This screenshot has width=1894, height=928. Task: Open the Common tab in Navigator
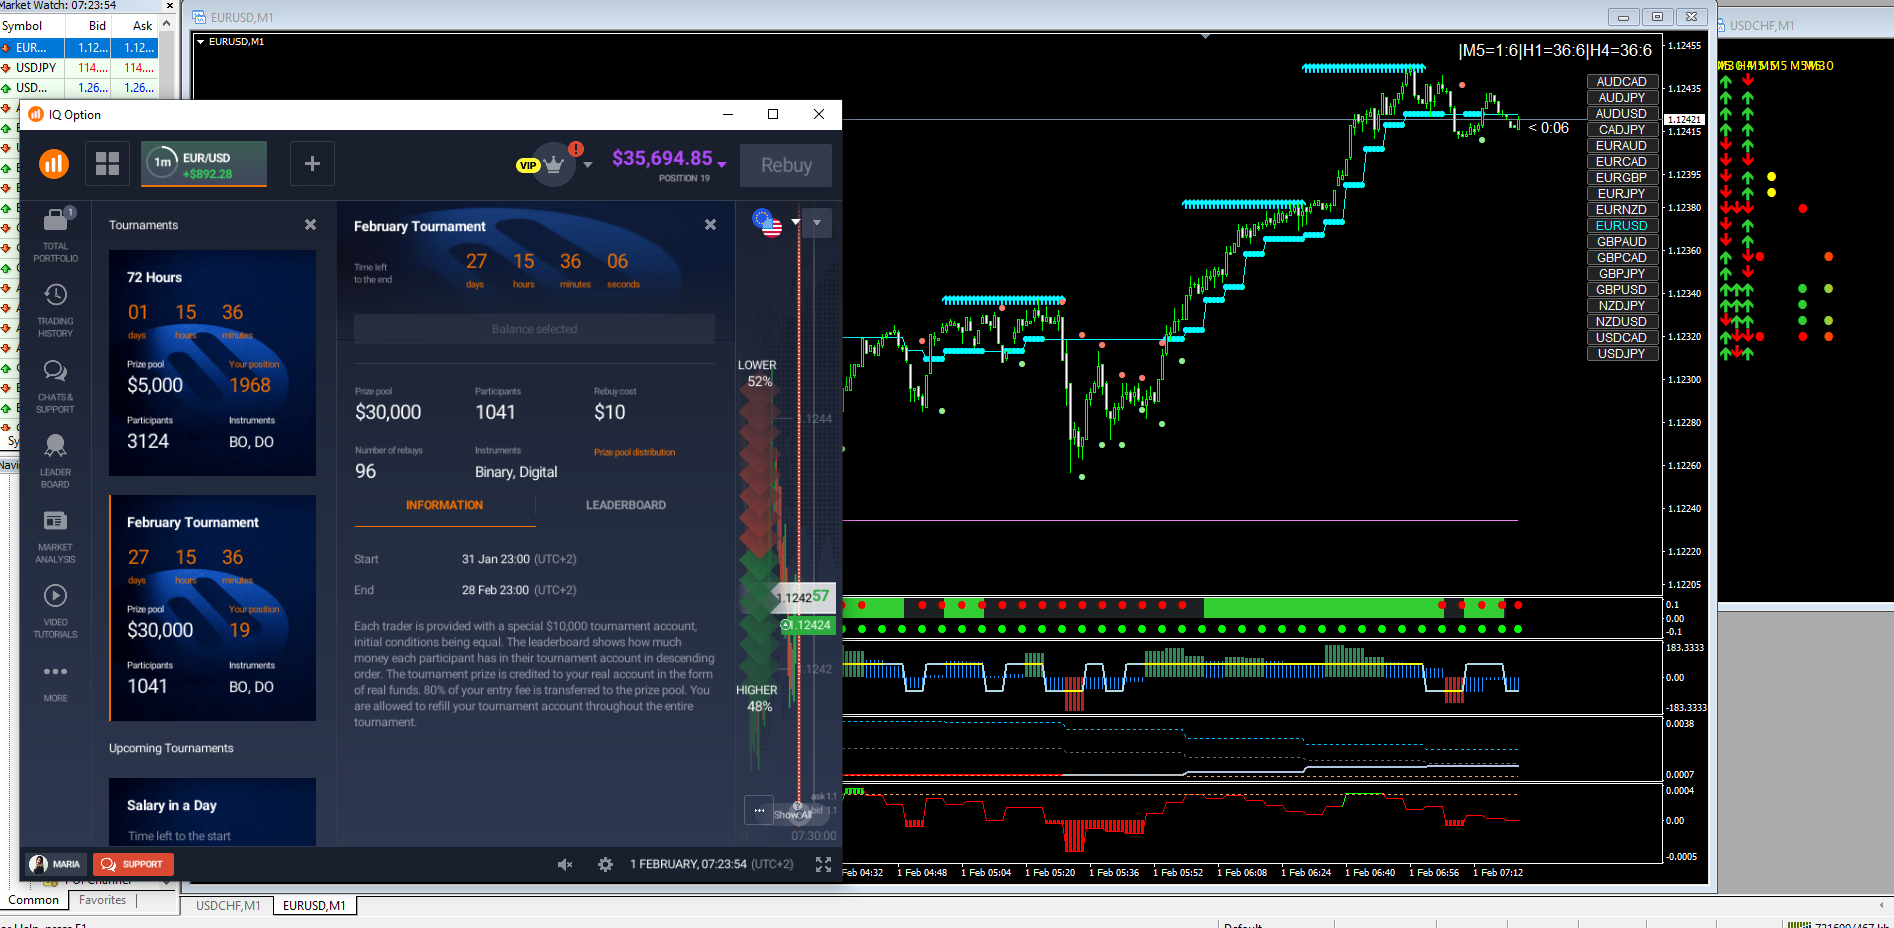(x=34, y=900)
